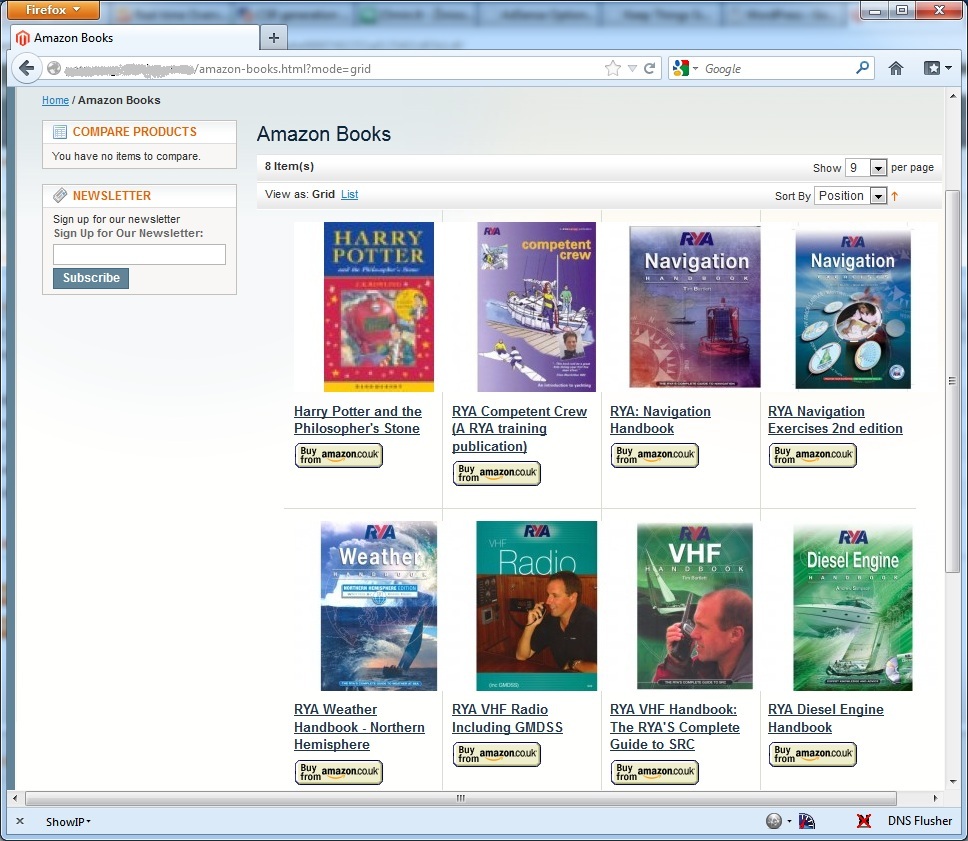Image resolution: width=968 pixels, height=841 pixels.
Task: Click the globe status icon in add-on bar
Action: click(x=774, y=821)
